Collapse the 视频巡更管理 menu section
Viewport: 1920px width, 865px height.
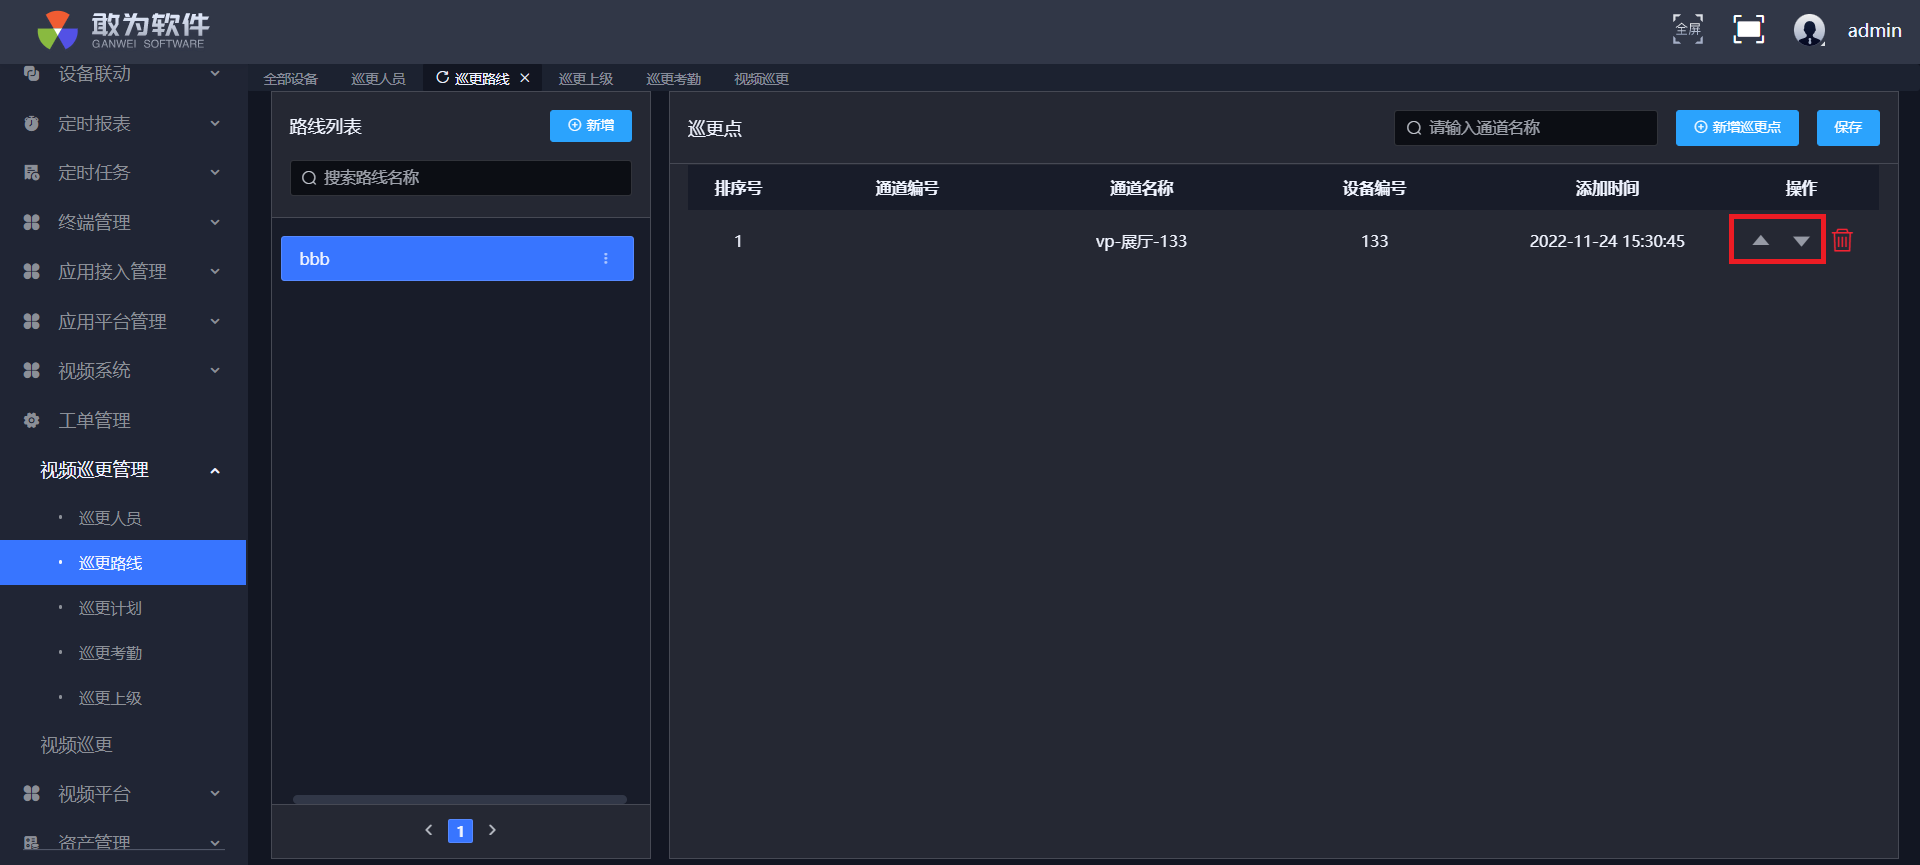pos(214,470)
